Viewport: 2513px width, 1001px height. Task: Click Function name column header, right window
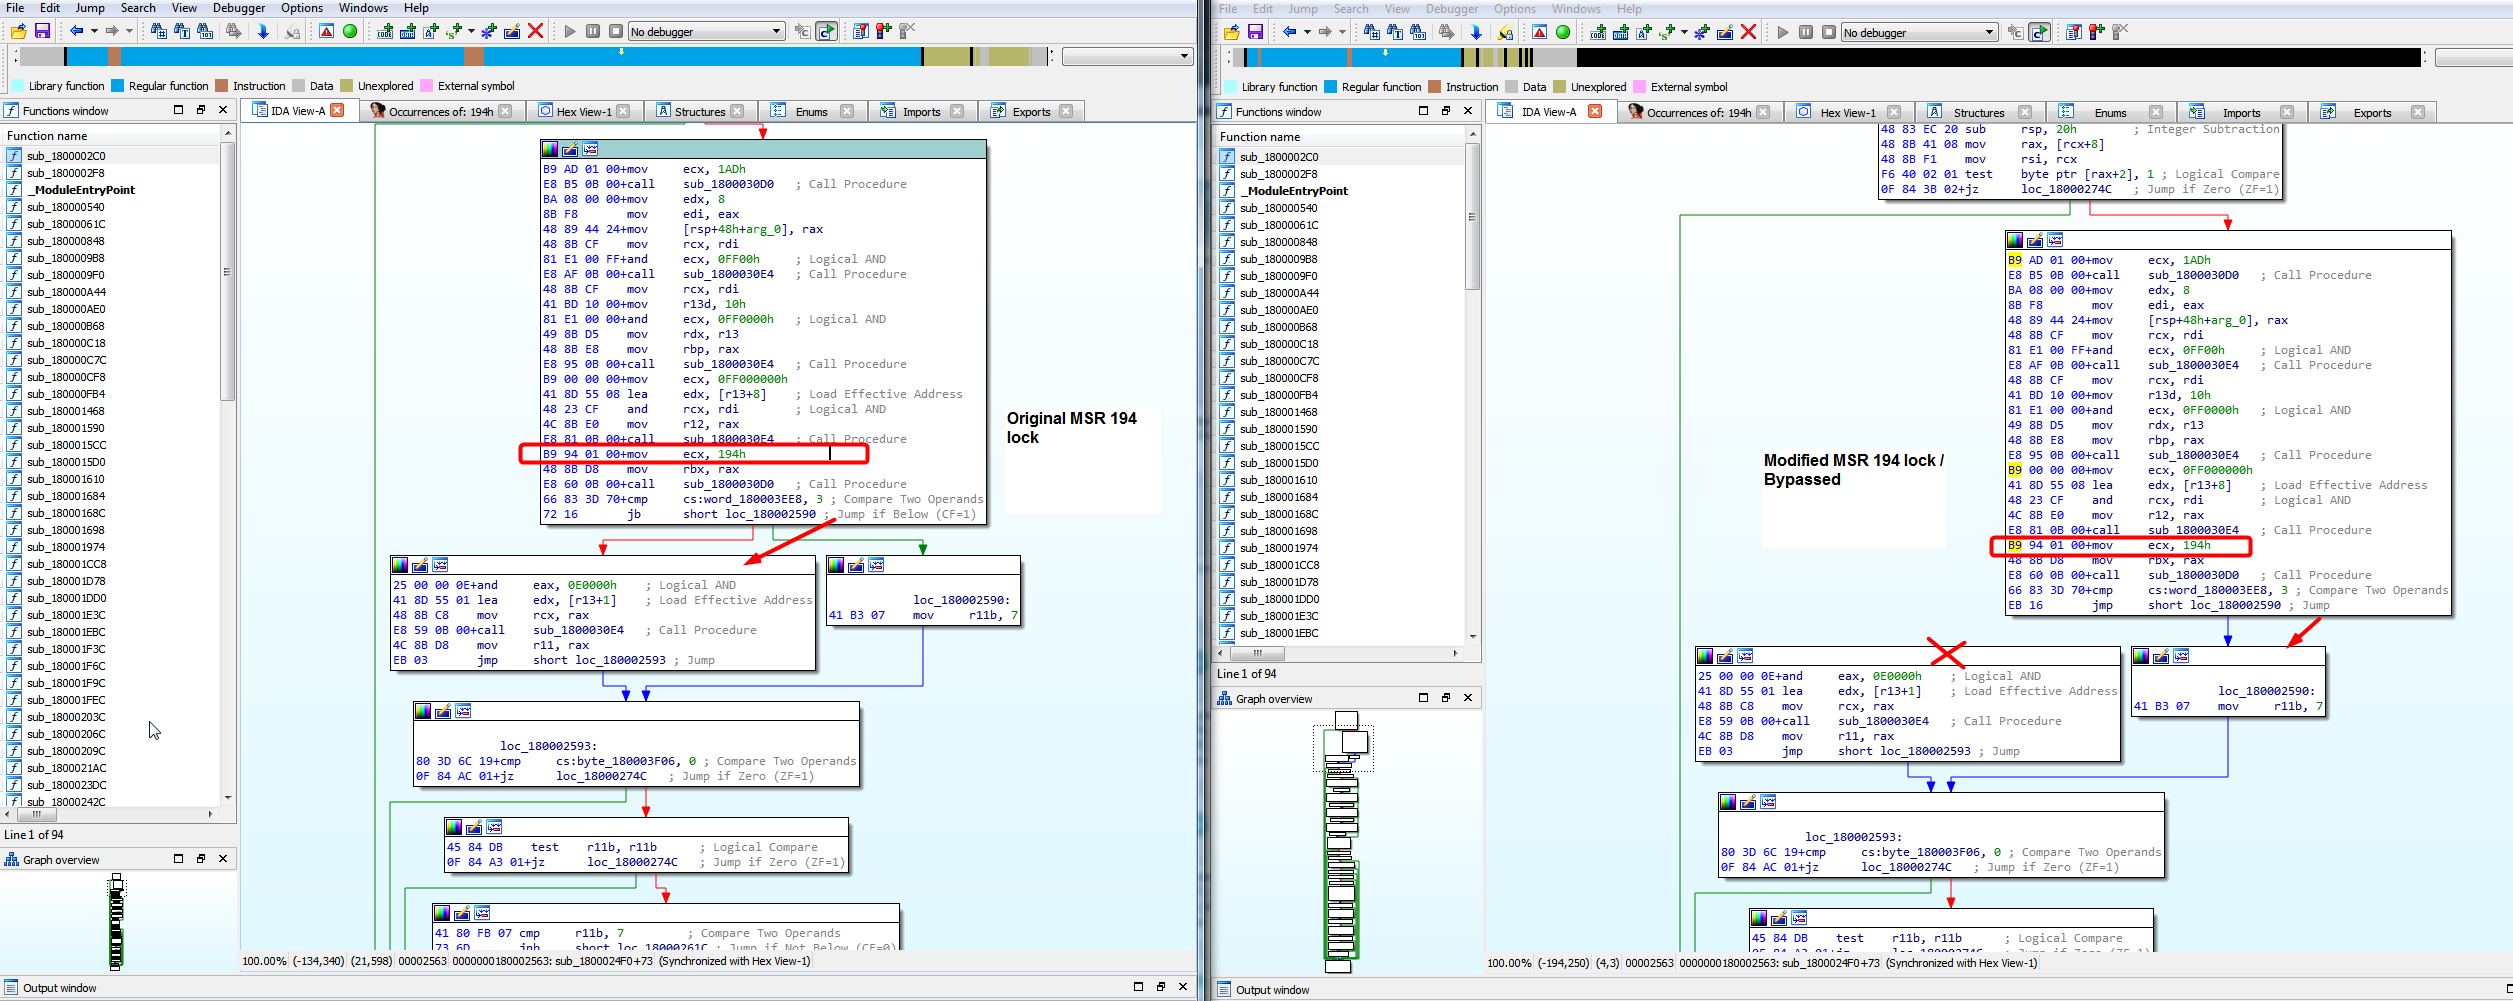point(1339,136)
